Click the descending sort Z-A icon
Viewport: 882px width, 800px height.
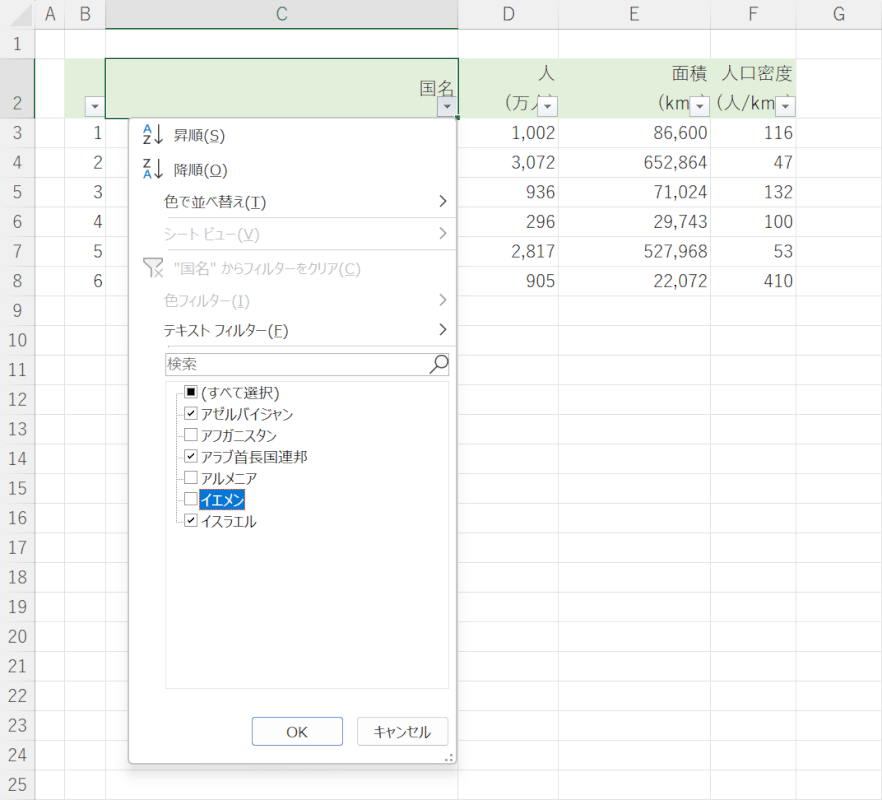(x=152, y=170)
